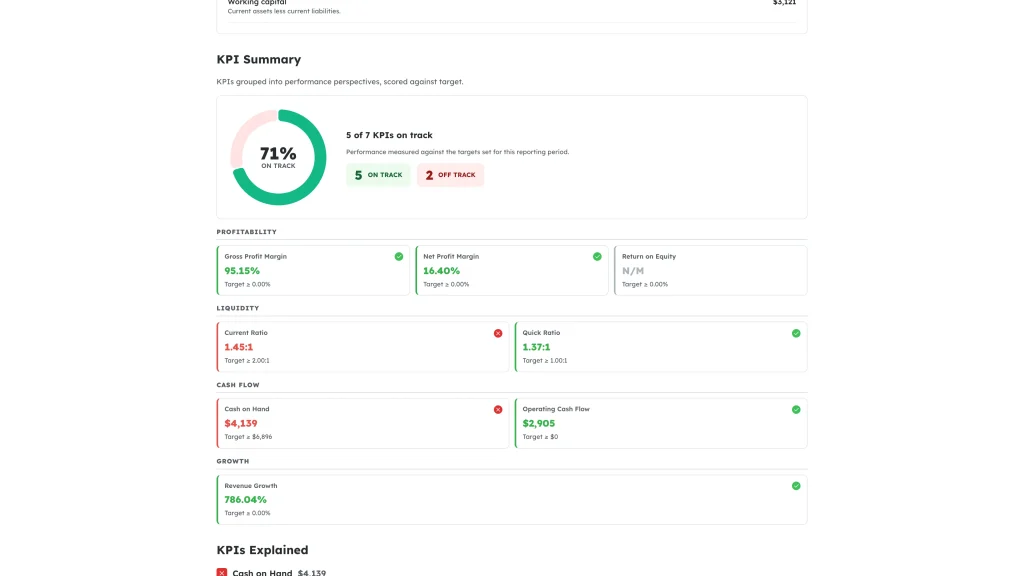Select the 2 OFF TRACK badge
1024x576 pixels.
tap(451, 175)
